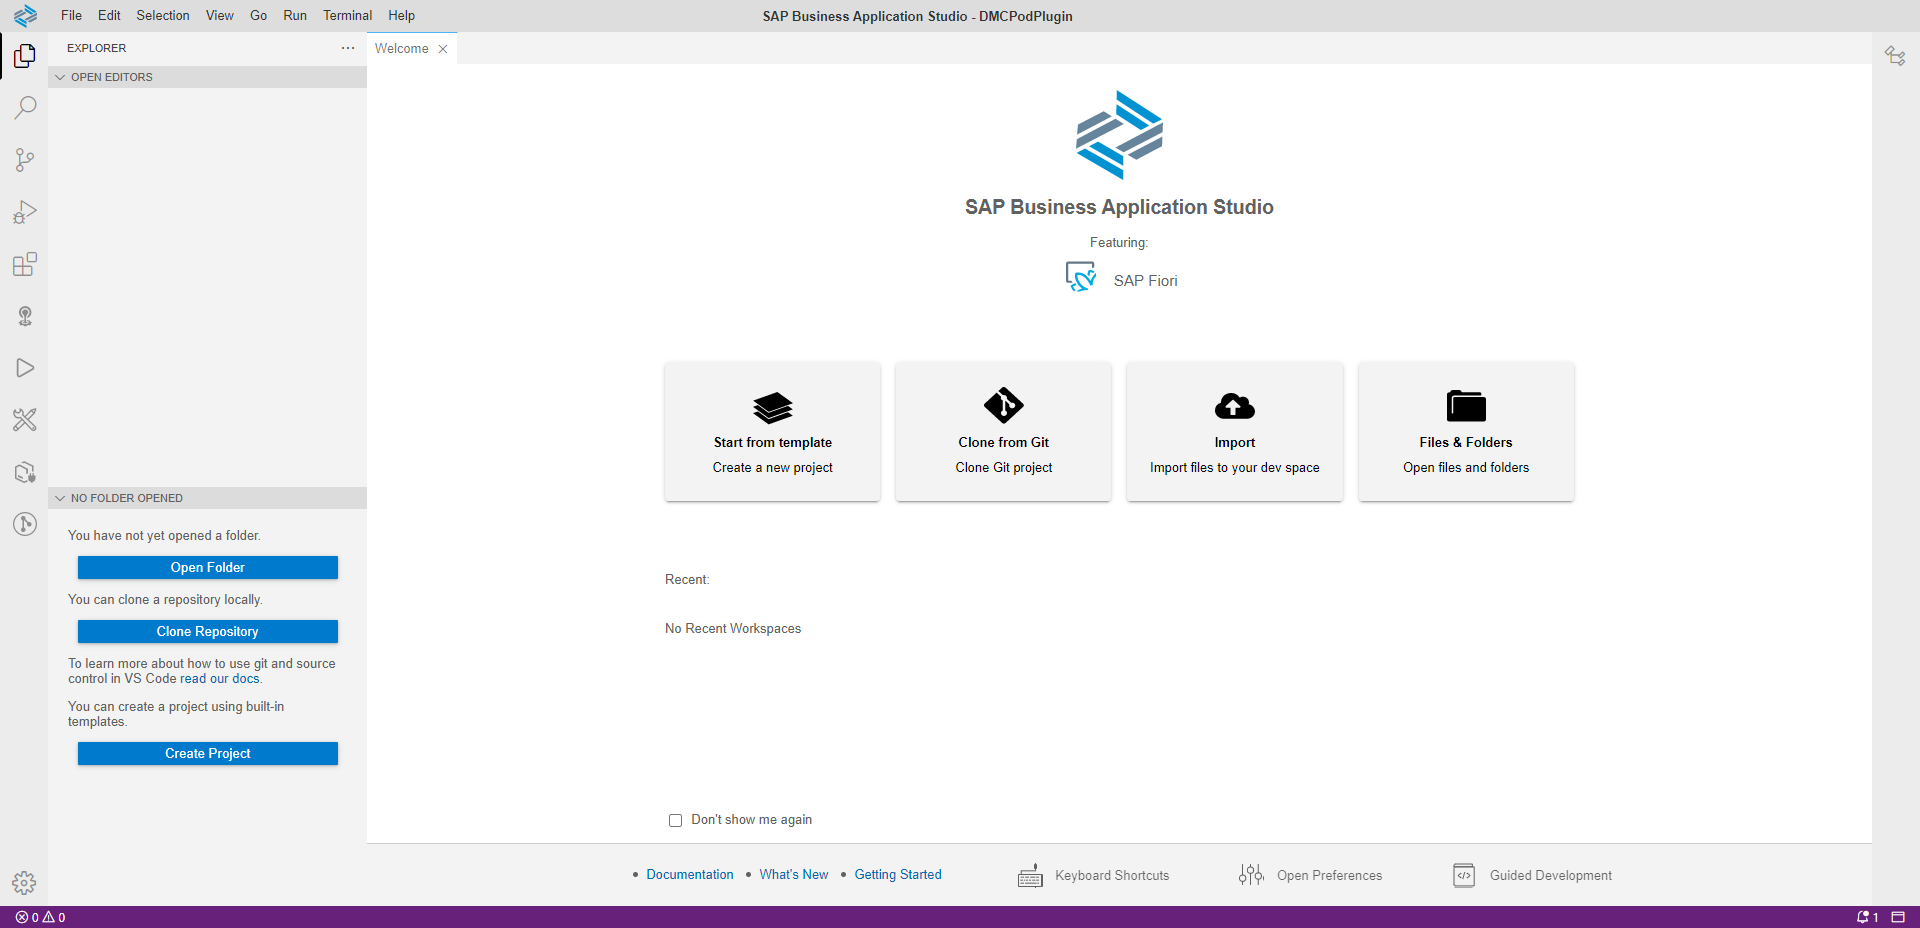This screenshot has width=1920, height=928.
Task: Click the notifications bell in status bar
Action: click(1866, 917)
